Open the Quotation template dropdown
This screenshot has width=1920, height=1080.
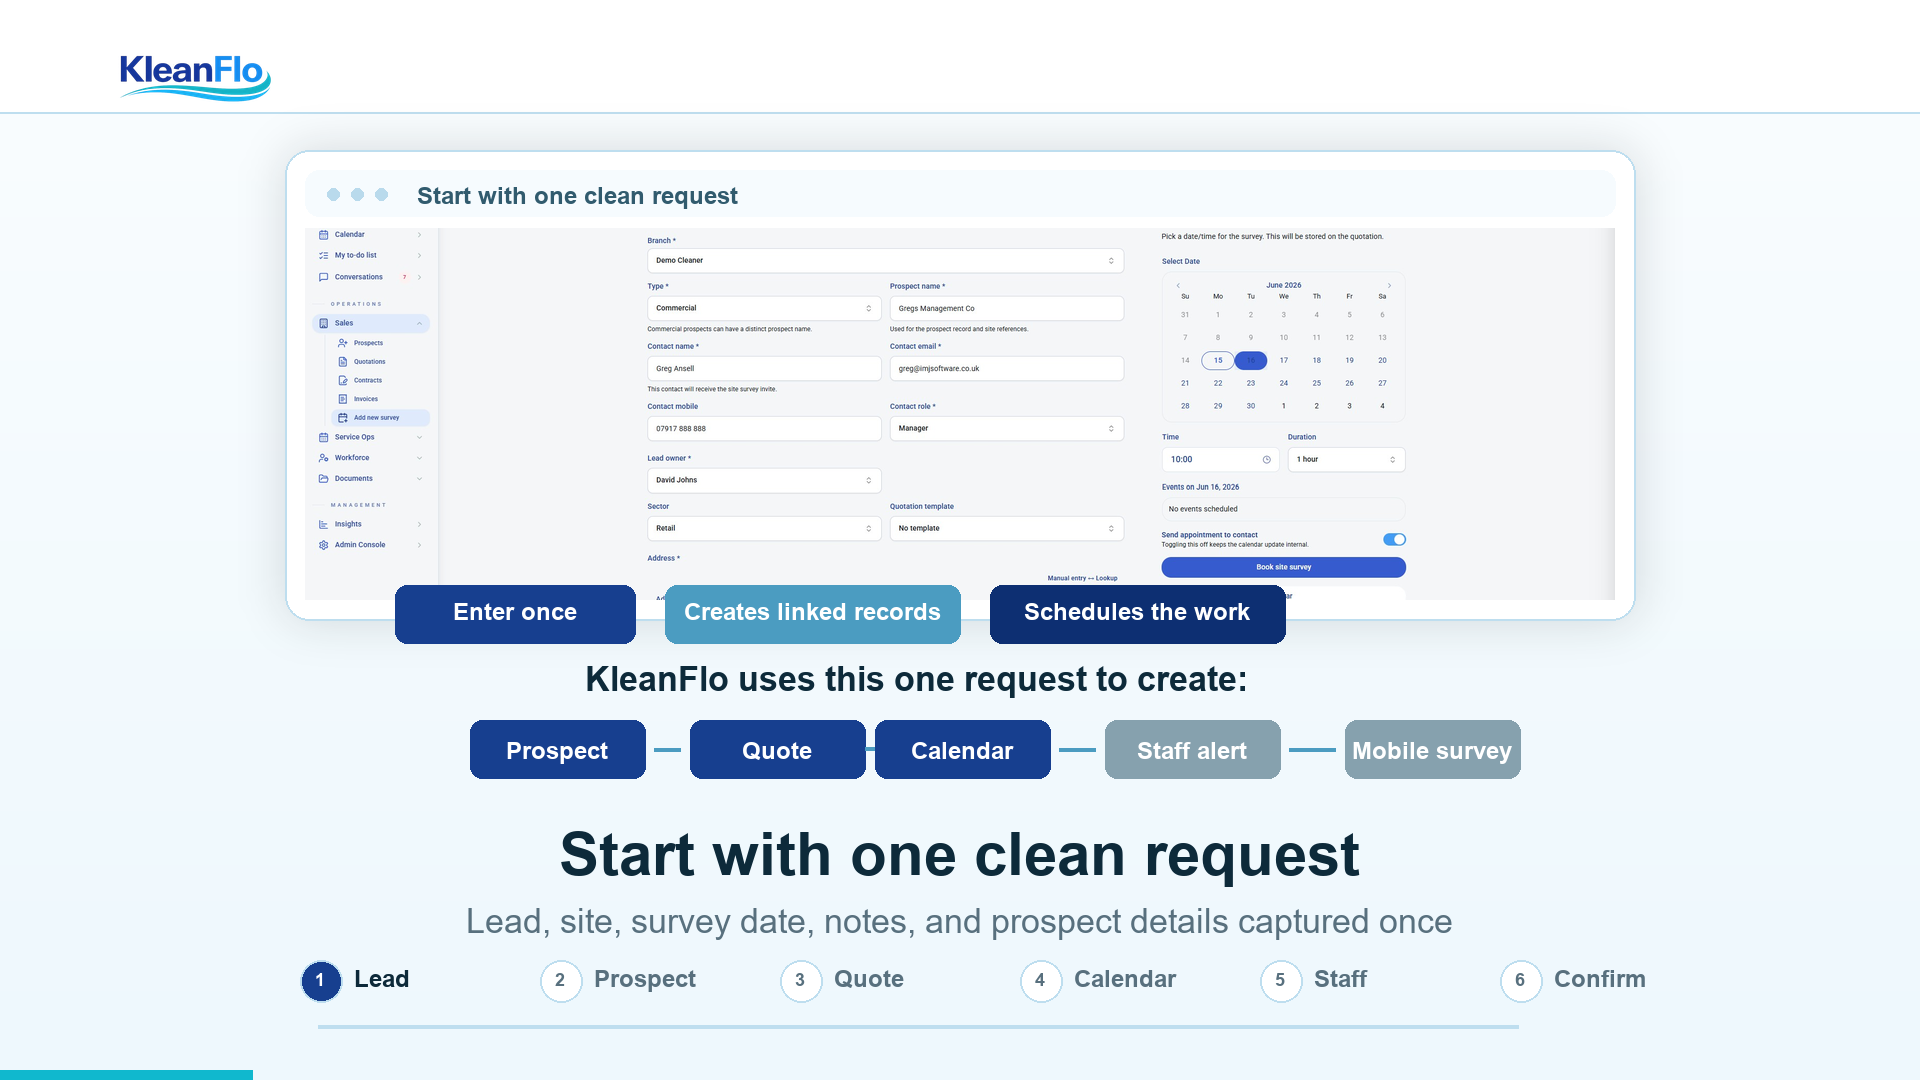click(1007, 529)
